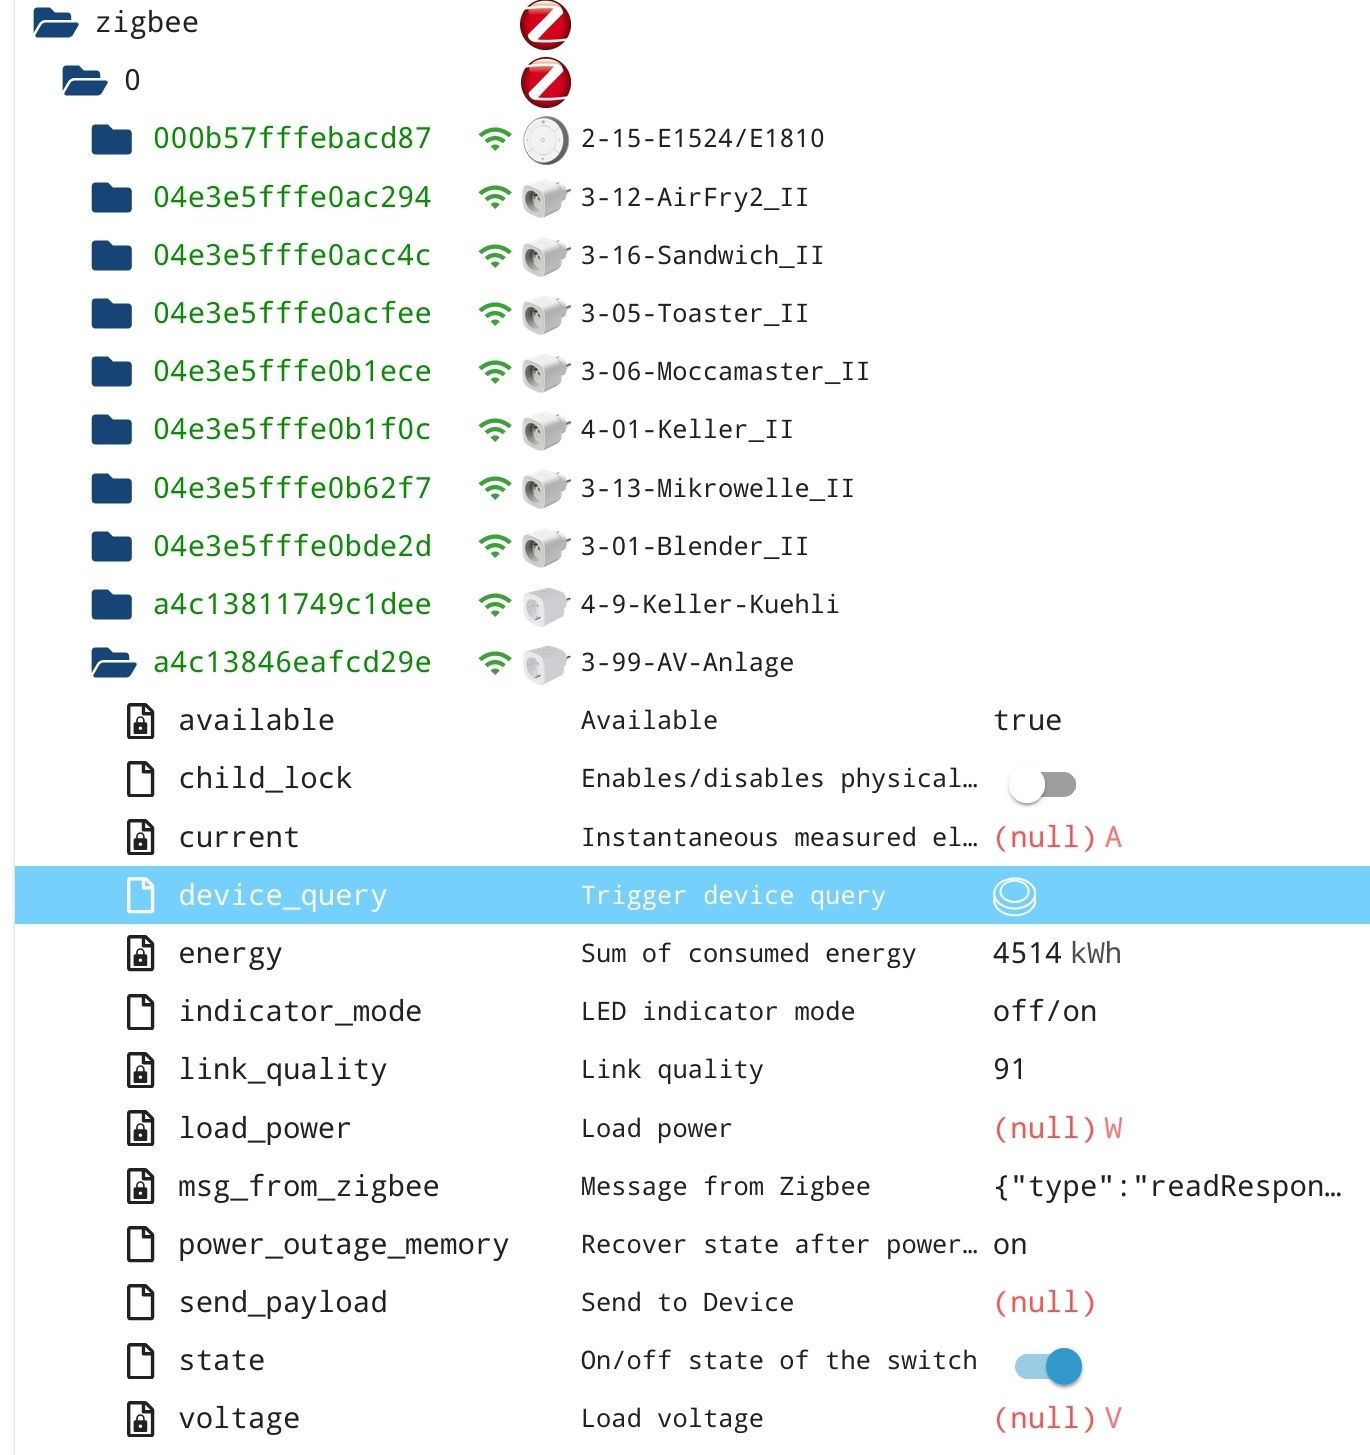Click the file icon for indicator_mode
The height and width of the screenshot is (1455, 1370).
coord(141,1012)
